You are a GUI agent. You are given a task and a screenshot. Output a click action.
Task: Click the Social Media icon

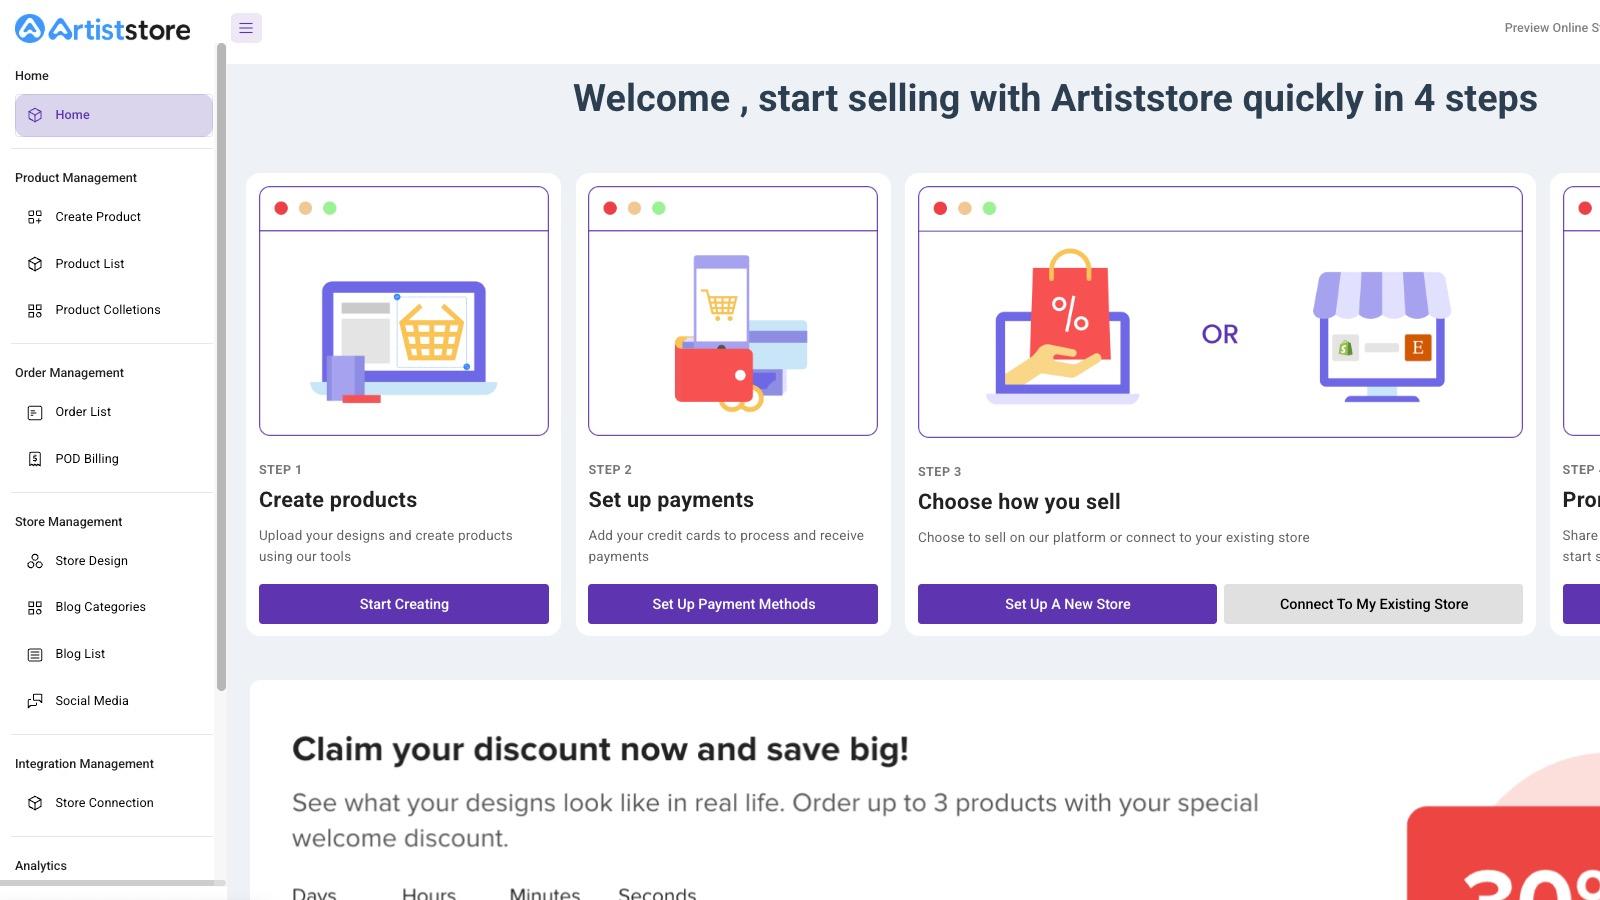(x=35, y=701)
